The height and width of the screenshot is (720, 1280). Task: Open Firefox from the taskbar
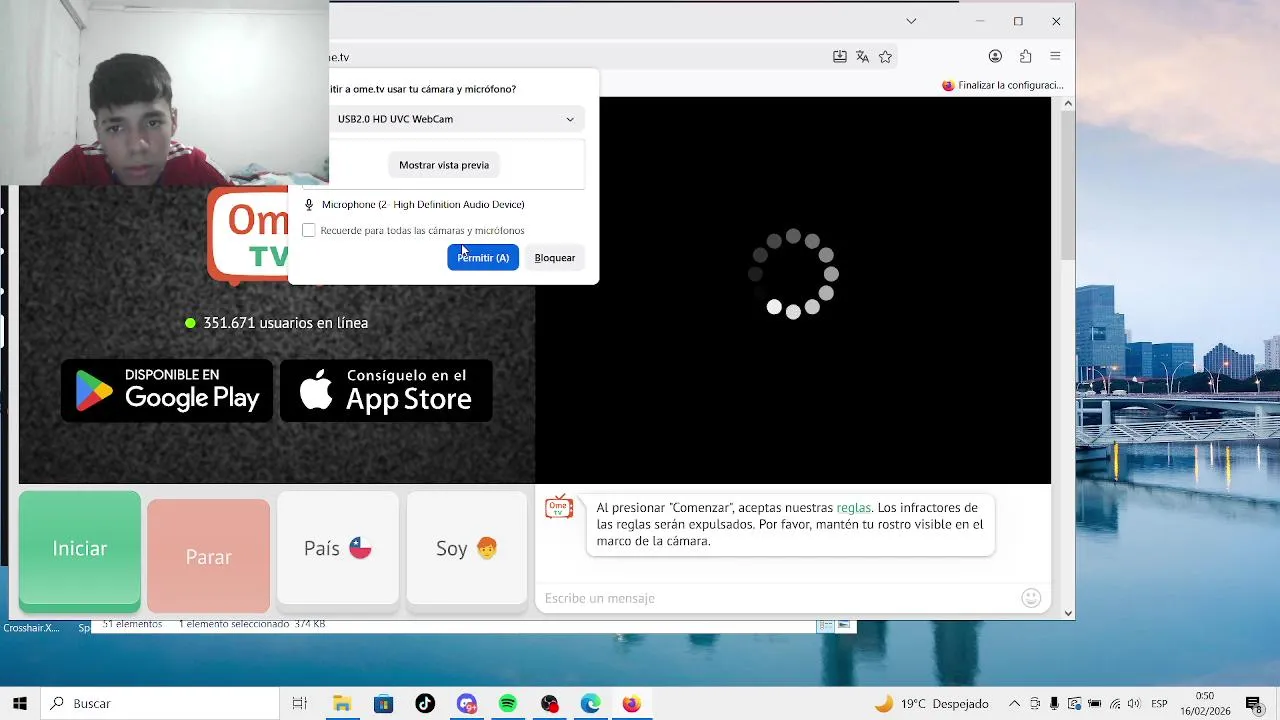click(631, 704)
